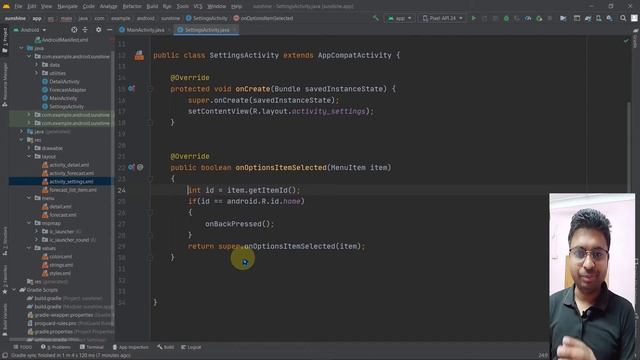
Task: Click fold marker beside line 15 onCreate
Action: 150,89
